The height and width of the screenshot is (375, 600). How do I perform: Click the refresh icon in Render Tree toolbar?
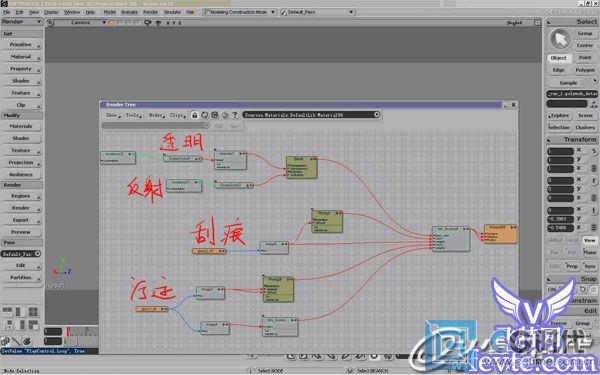[205, 115]
